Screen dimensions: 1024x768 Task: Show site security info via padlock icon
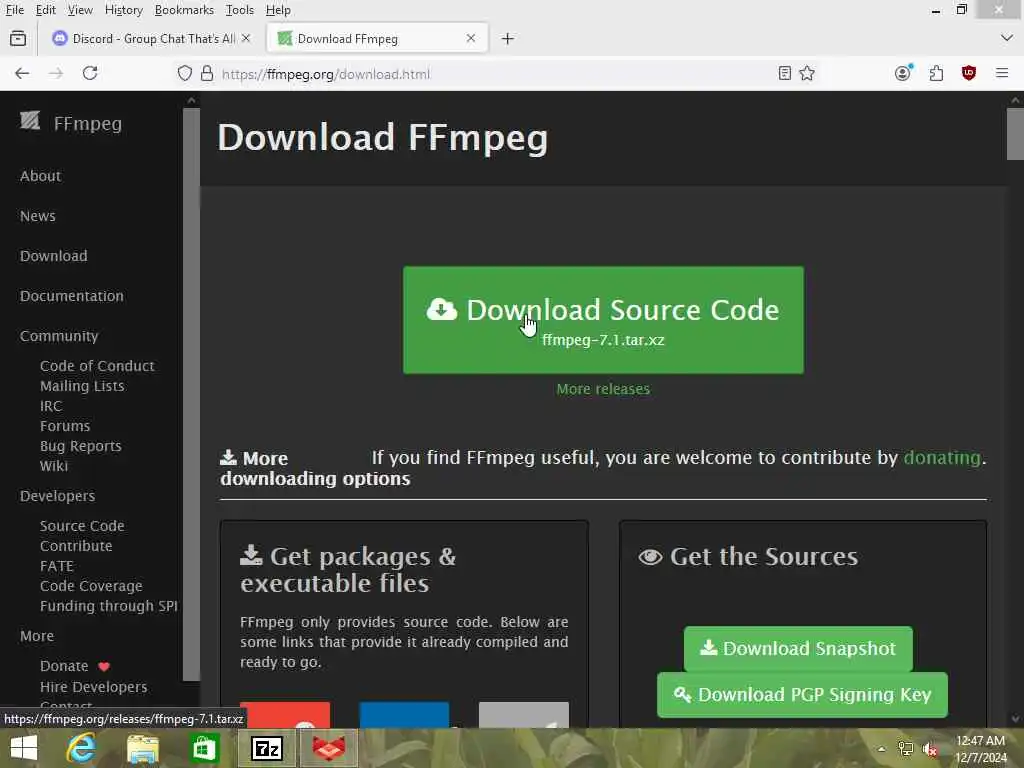point(207,73)
